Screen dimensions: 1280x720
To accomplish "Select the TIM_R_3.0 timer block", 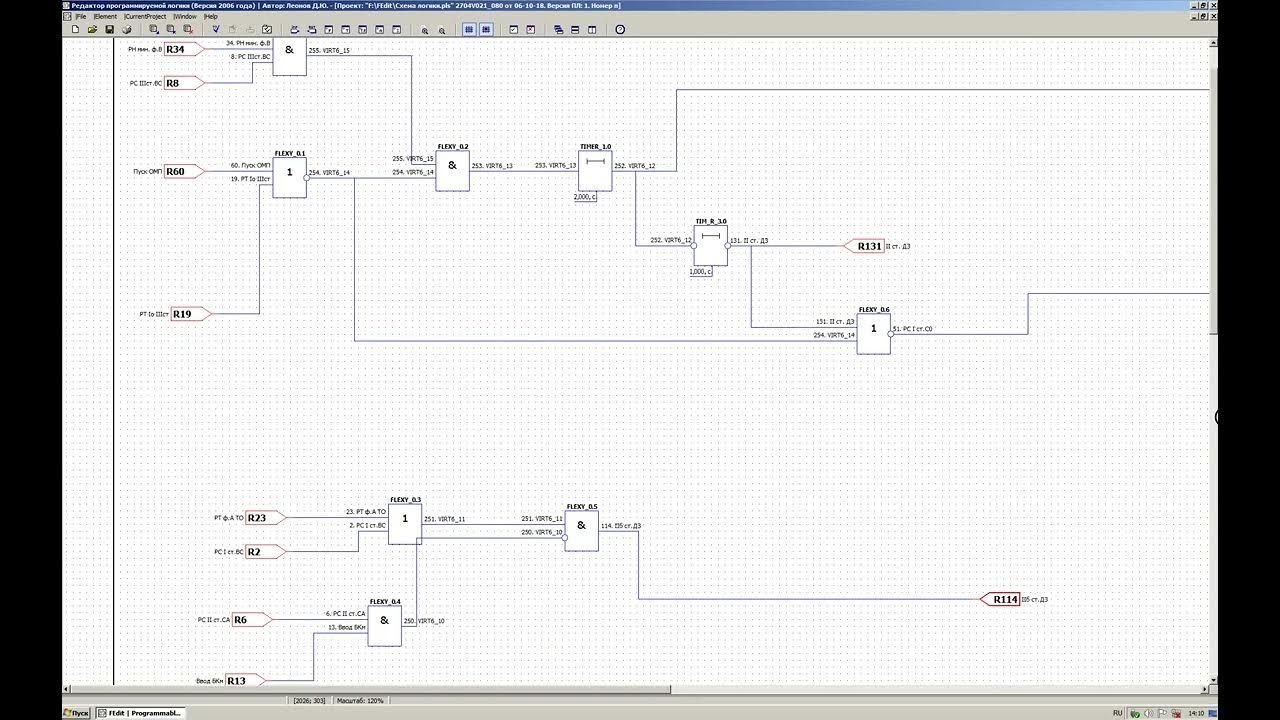I will [711, 245].
